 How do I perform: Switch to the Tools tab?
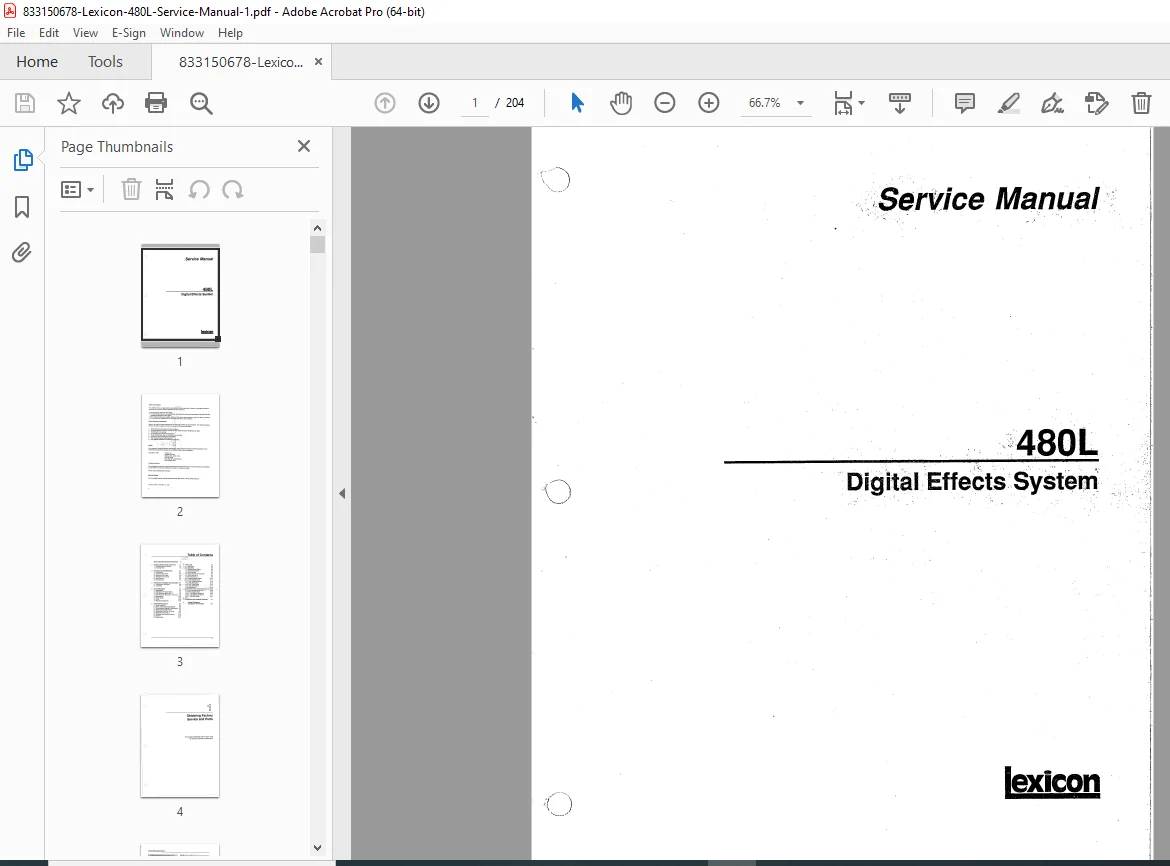(105, 62)
